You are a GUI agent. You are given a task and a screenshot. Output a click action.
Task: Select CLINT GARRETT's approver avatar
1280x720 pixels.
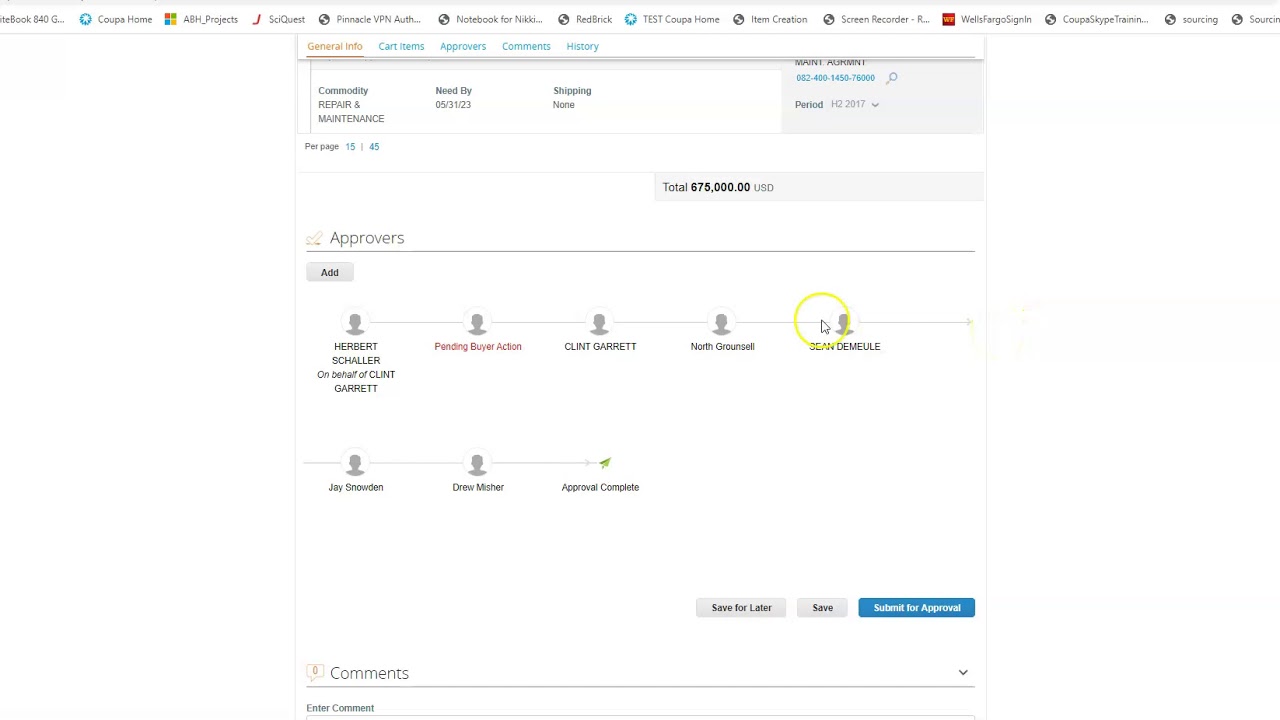pyautogui.click(x=599, y=323)
